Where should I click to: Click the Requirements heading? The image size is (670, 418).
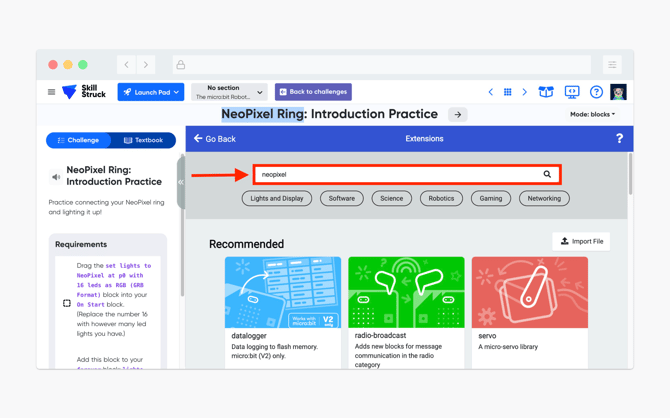click(81, 244)
